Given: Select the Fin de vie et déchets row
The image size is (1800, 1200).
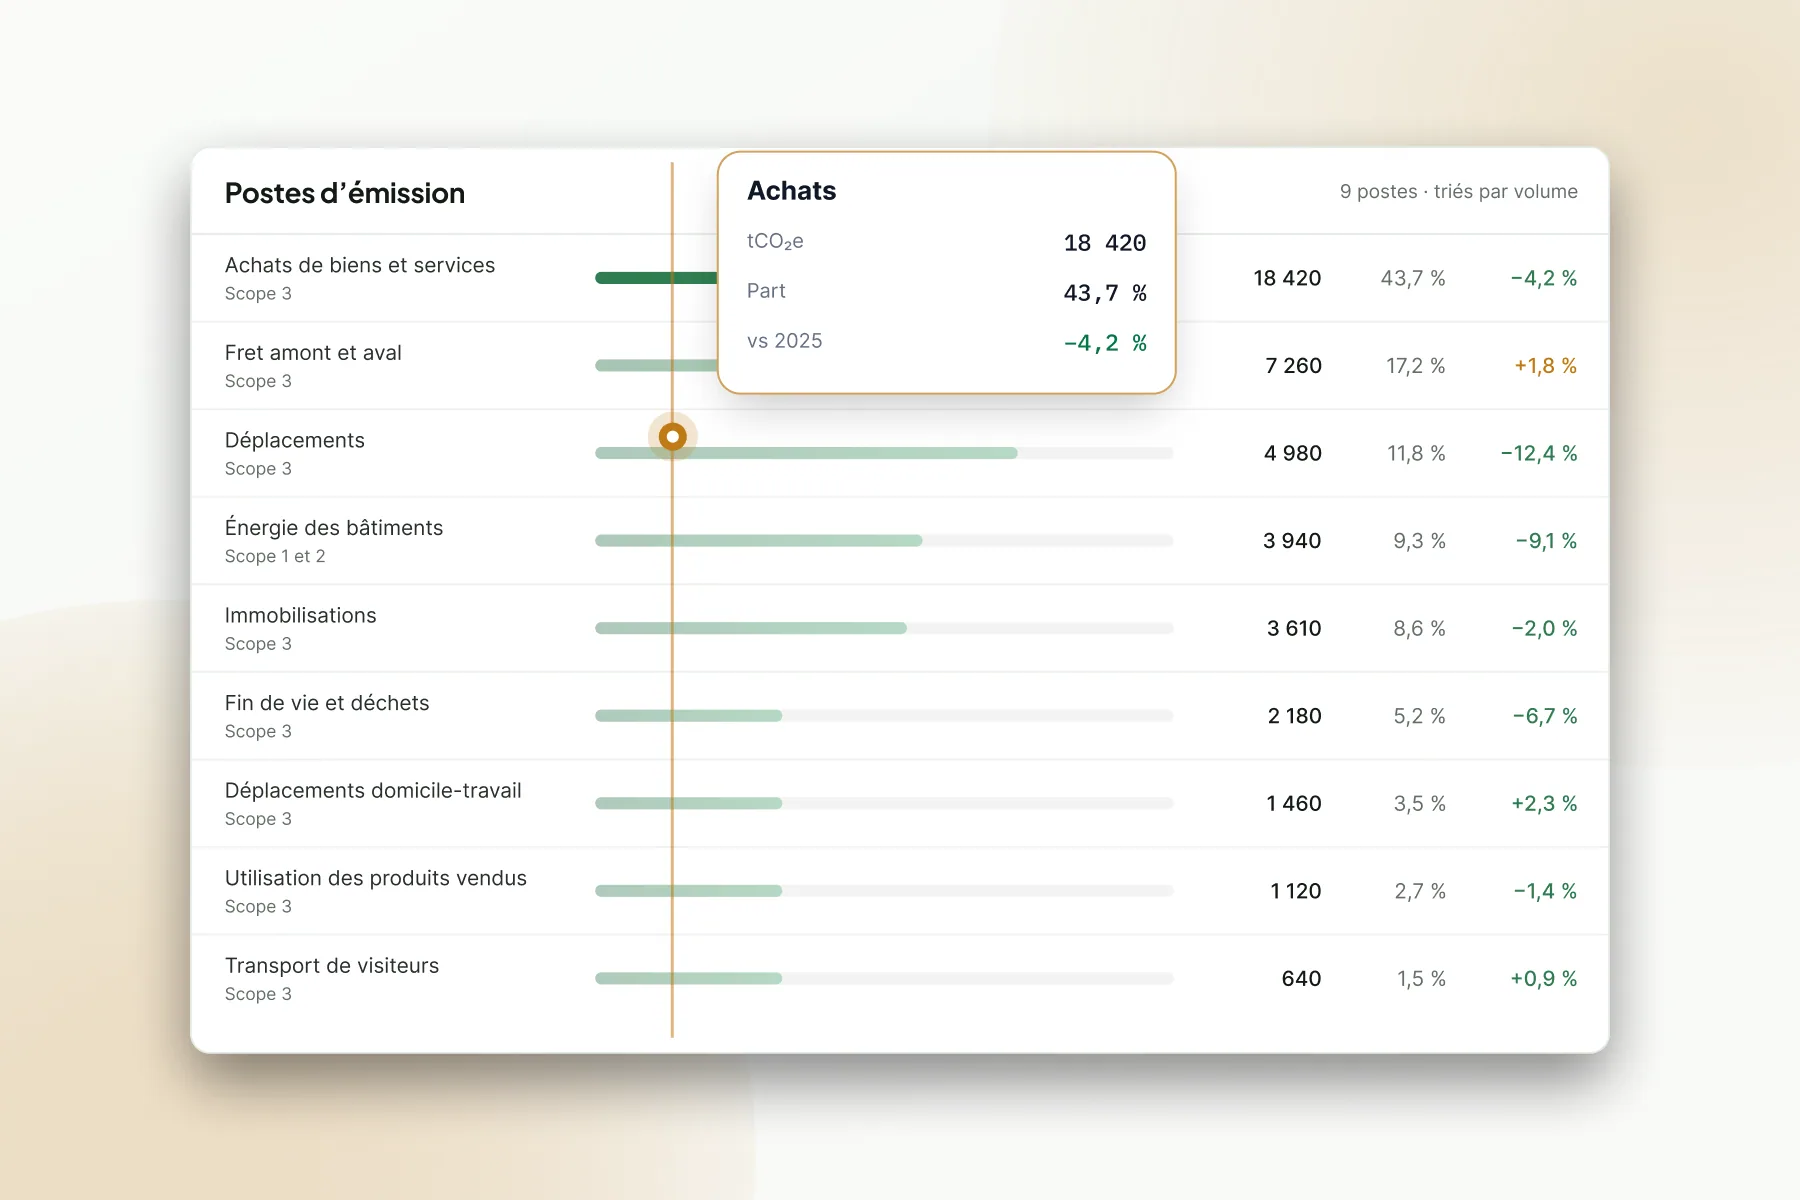Looking at the screenshot, I should (x=900, y=716).
